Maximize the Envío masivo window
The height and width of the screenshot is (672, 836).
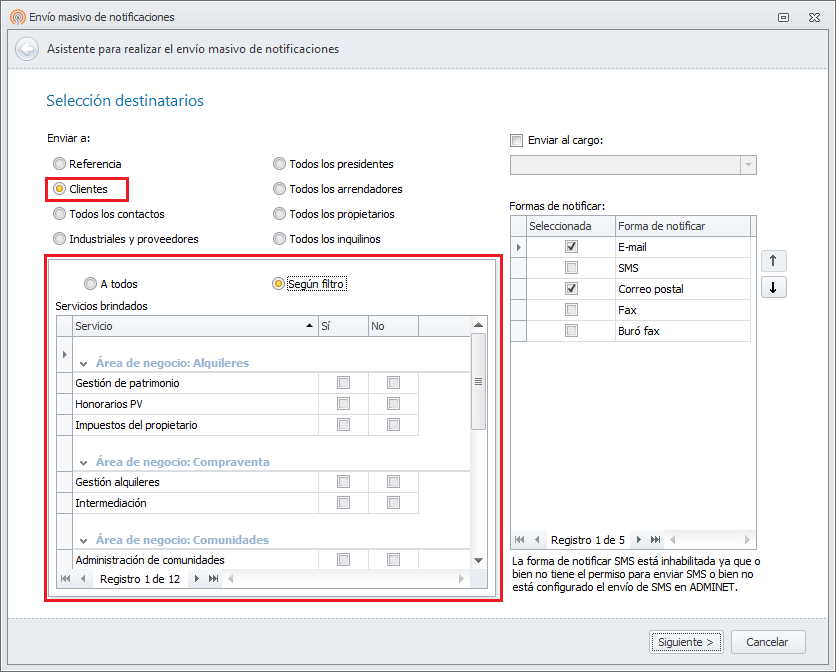pyautogui.click(x=783, y=18)
